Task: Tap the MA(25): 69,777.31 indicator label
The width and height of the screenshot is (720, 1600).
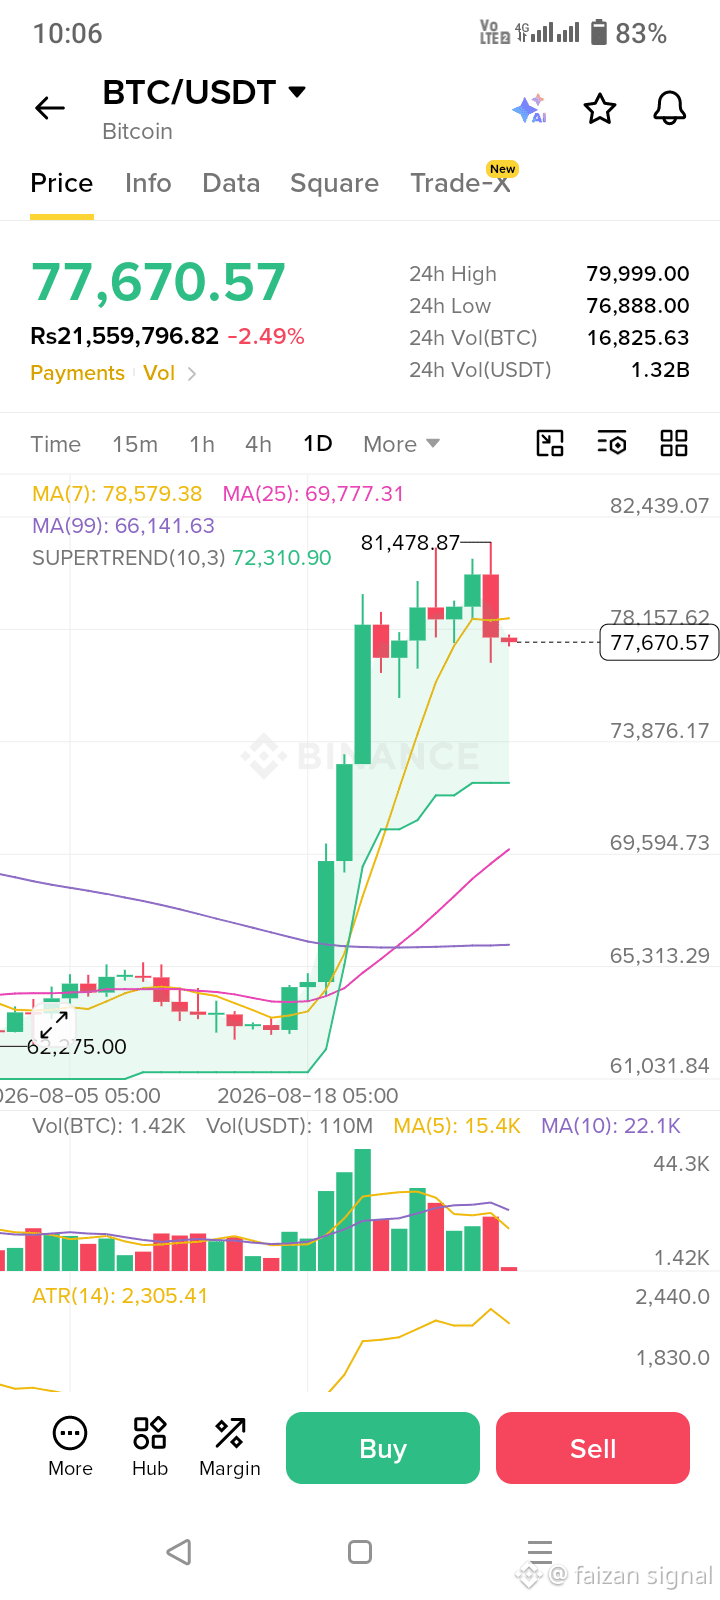Action: [313, 494]
